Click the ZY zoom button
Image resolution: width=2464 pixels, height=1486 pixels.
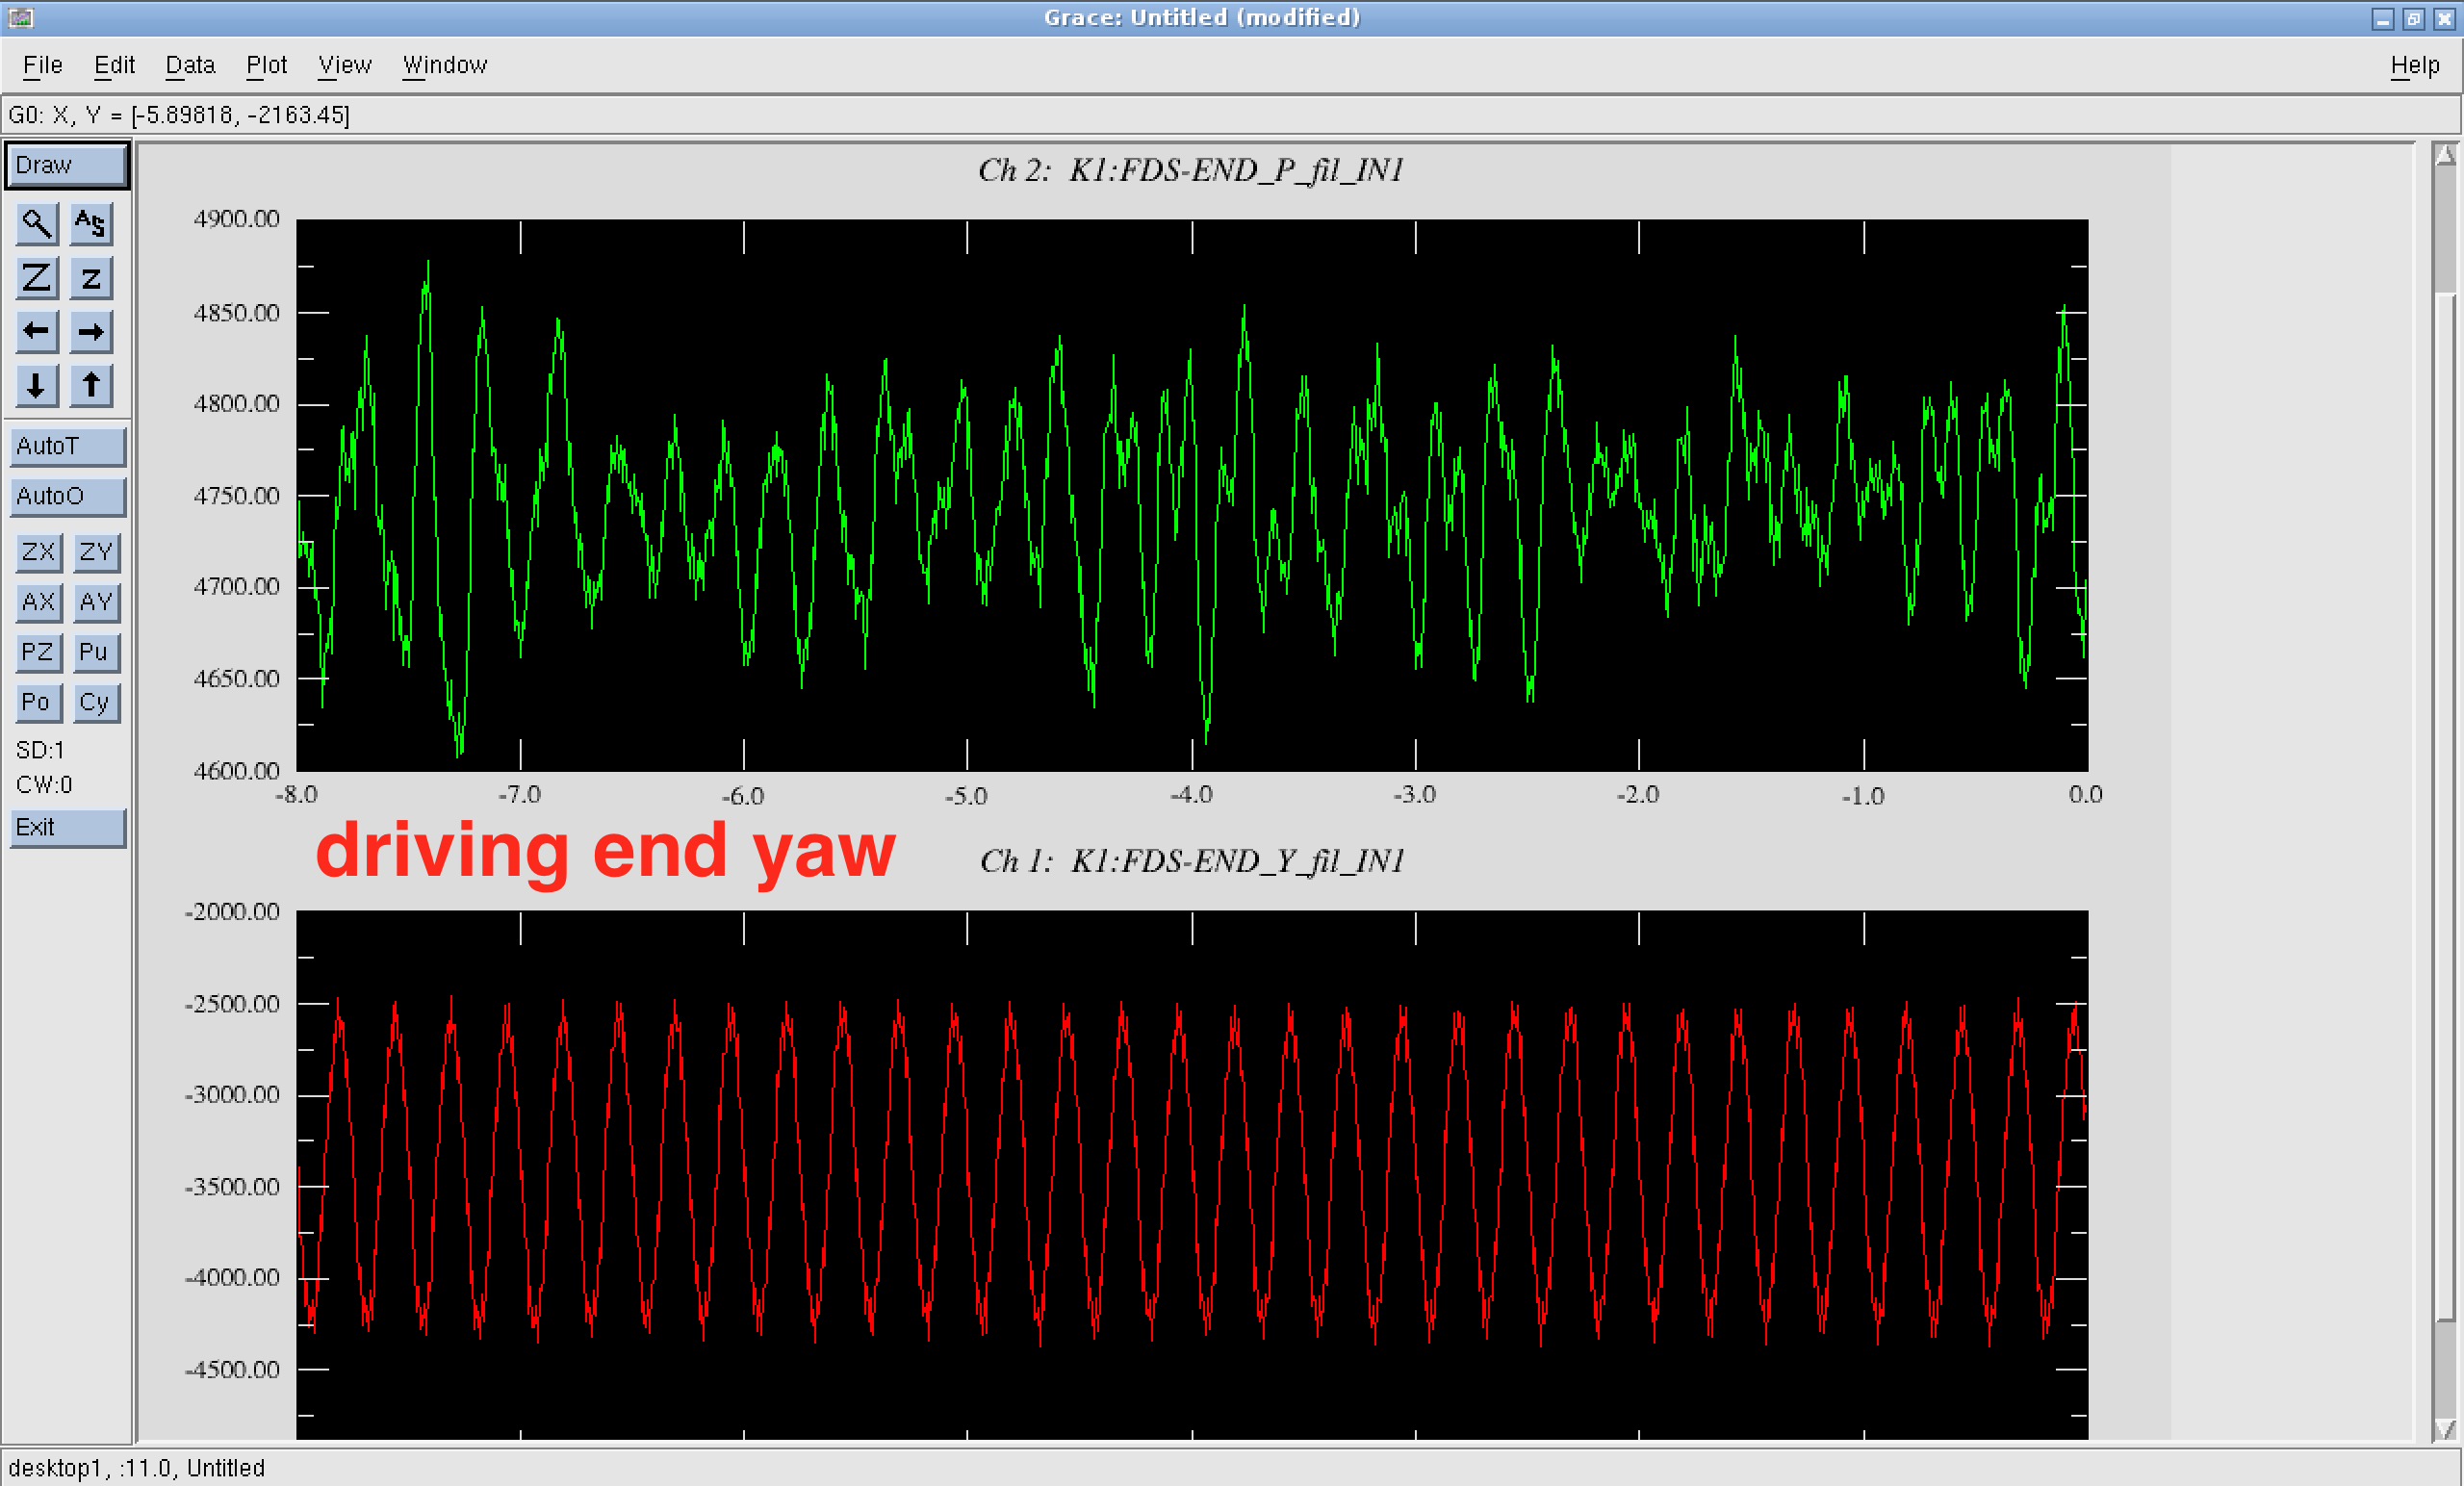click(x=97, y=552)
